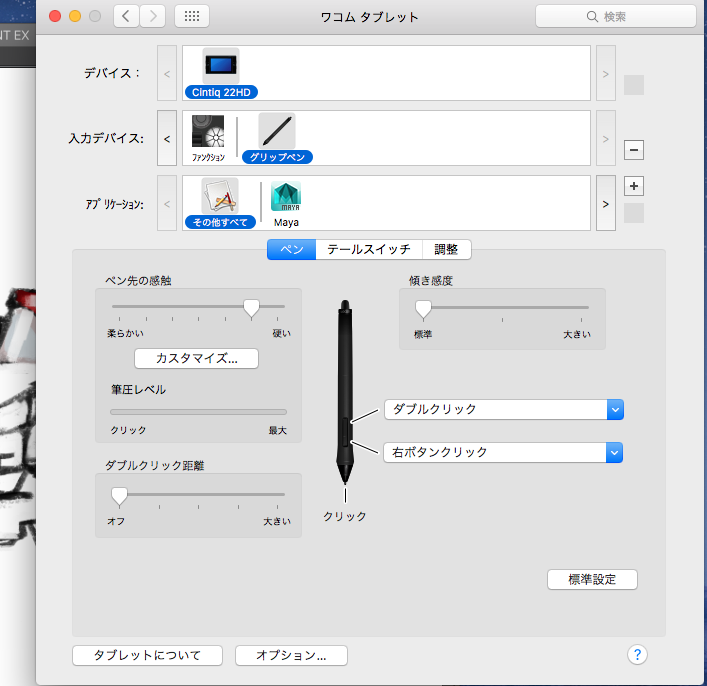Select the グリップペン pen icon
The height and width of the screenshot is (686, 707).
pyautogui.click(x=277, y=132)
